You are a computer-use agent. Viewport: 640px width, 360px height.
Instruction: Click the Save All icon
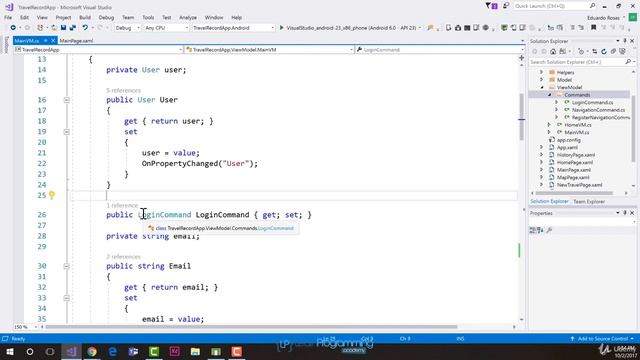coord(73,28)
